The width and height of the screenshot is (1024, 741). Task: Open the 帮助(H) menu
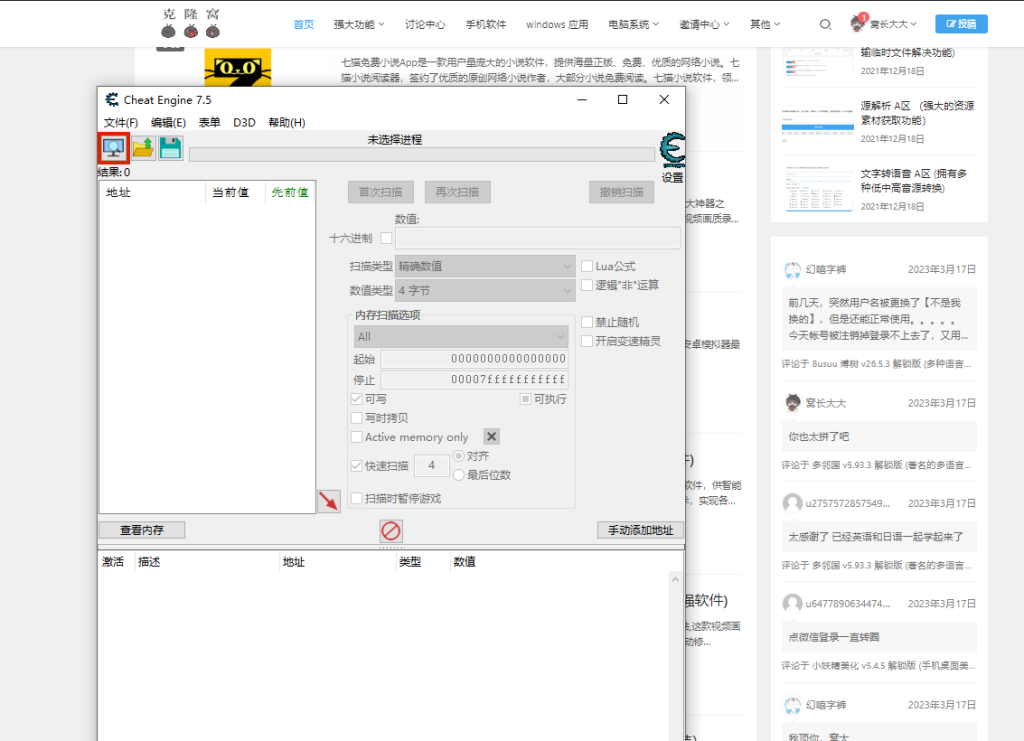[287, 123]
